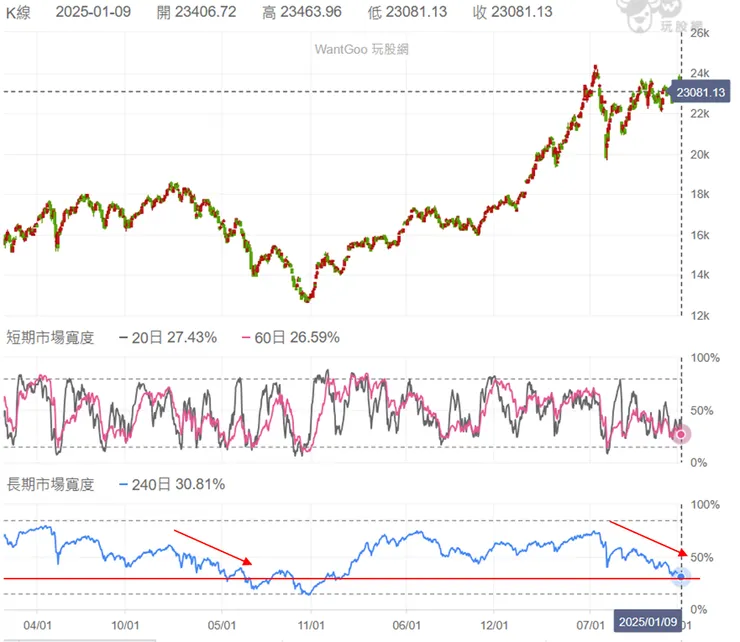Click the blue end-point marker on 240日 line

point(680,577)
